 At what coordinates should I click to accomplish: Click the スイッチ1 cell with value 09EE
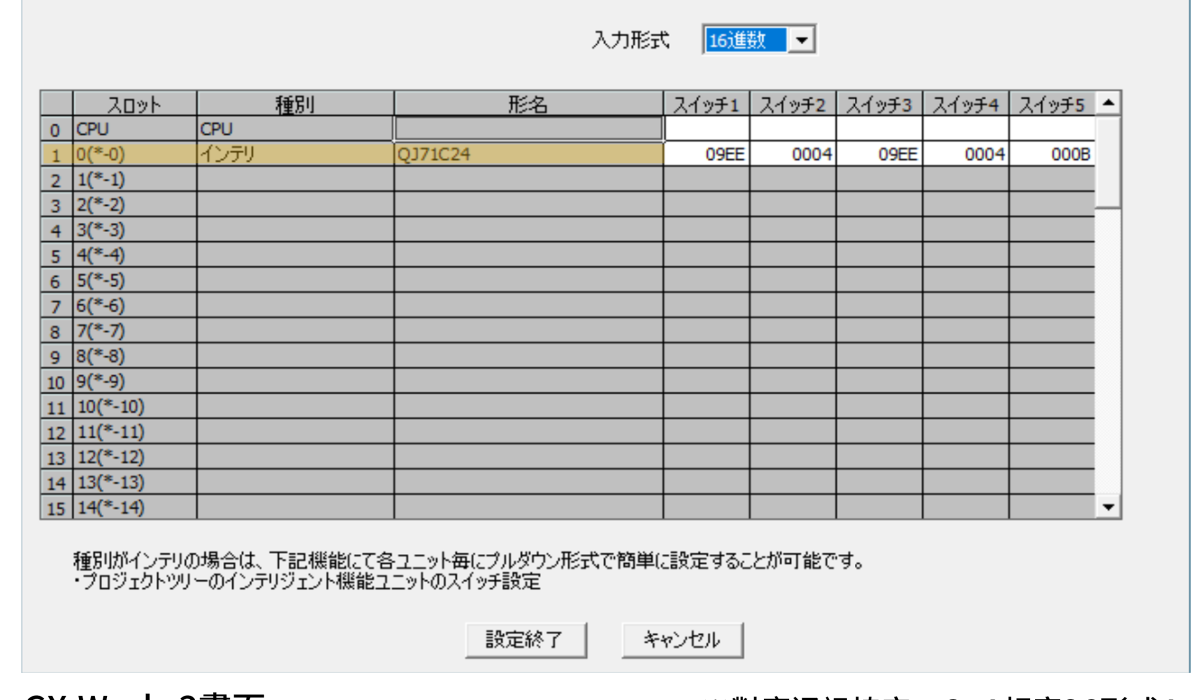click(x=707, y=154)
